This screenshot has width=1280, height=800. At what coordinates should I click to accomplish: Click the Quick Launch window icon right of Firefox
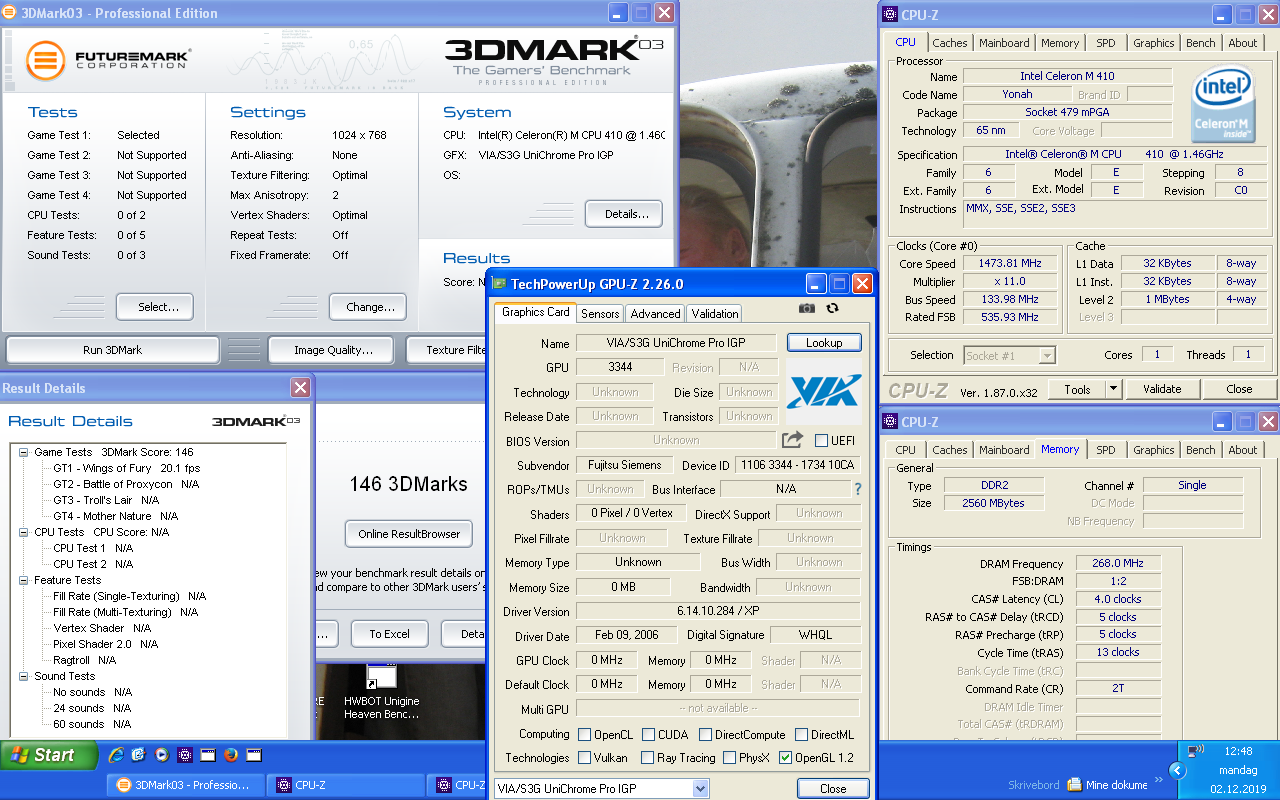tap(254, 755)
